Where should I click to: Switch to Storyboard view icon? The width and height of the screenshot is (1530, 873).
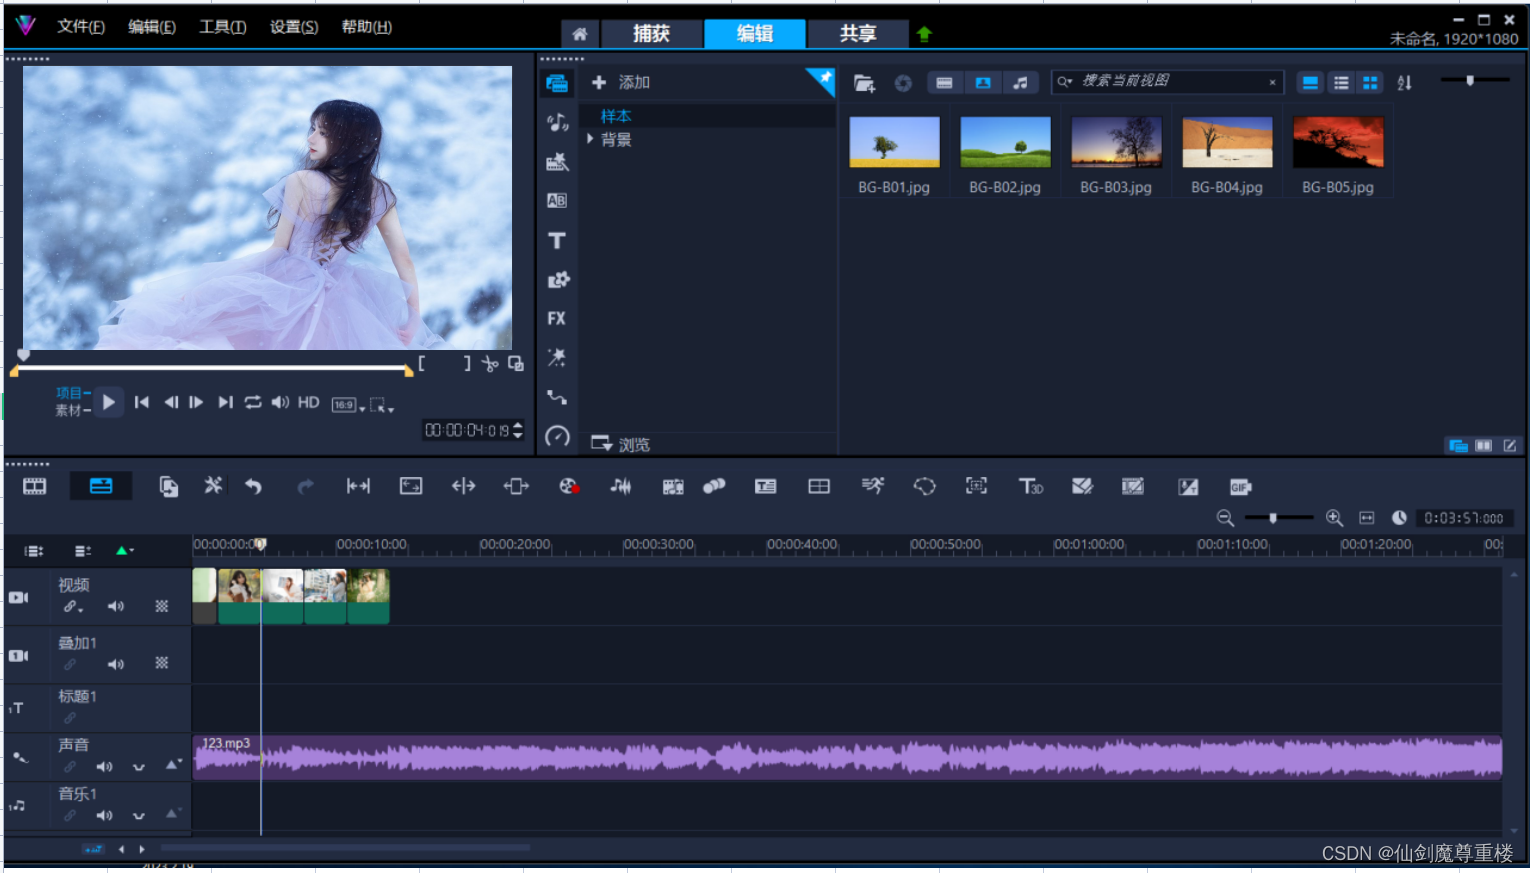[x=35, y=486]
